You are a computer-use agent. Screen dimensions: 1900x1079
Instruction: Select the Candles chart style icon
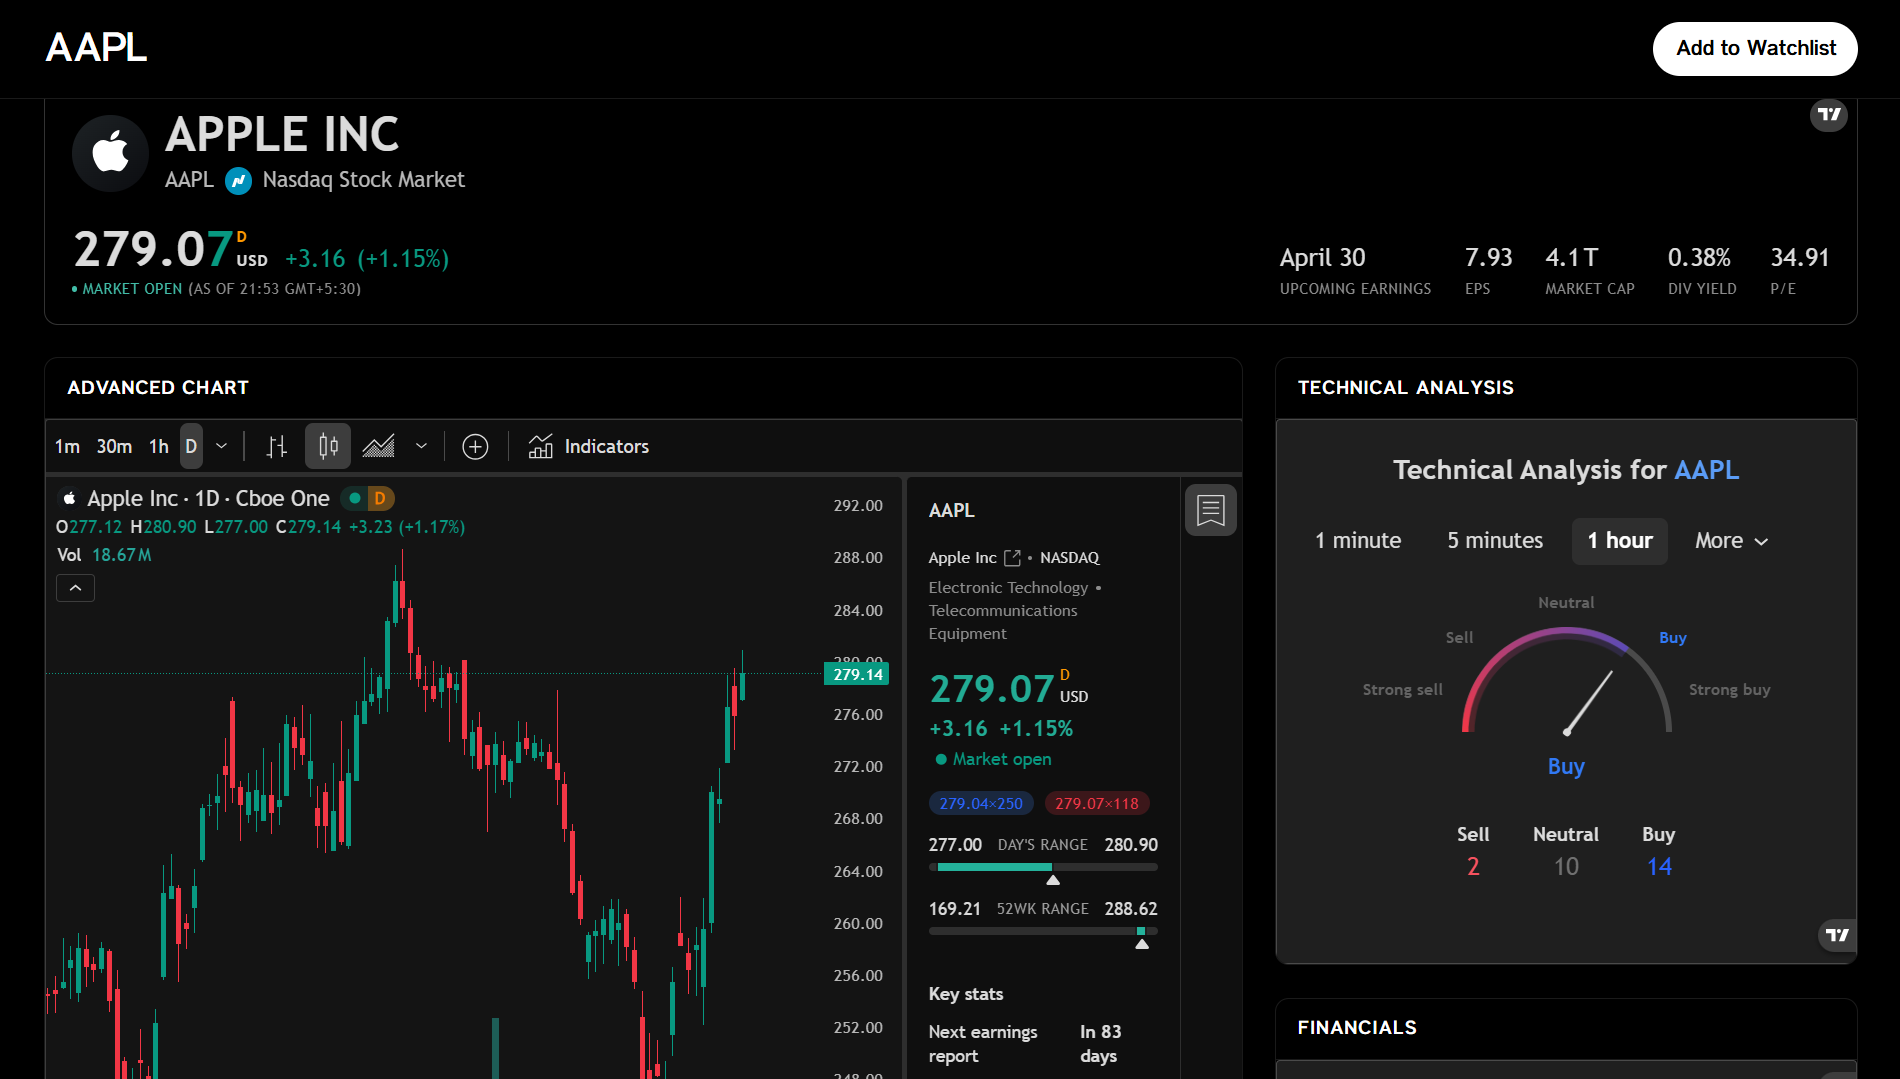click(x=328, y=447)
